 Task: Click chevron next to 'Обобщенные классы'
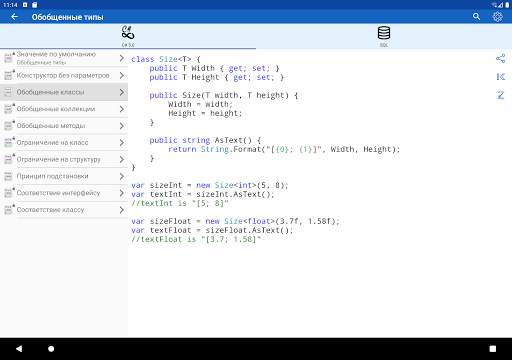pos(122,92)
